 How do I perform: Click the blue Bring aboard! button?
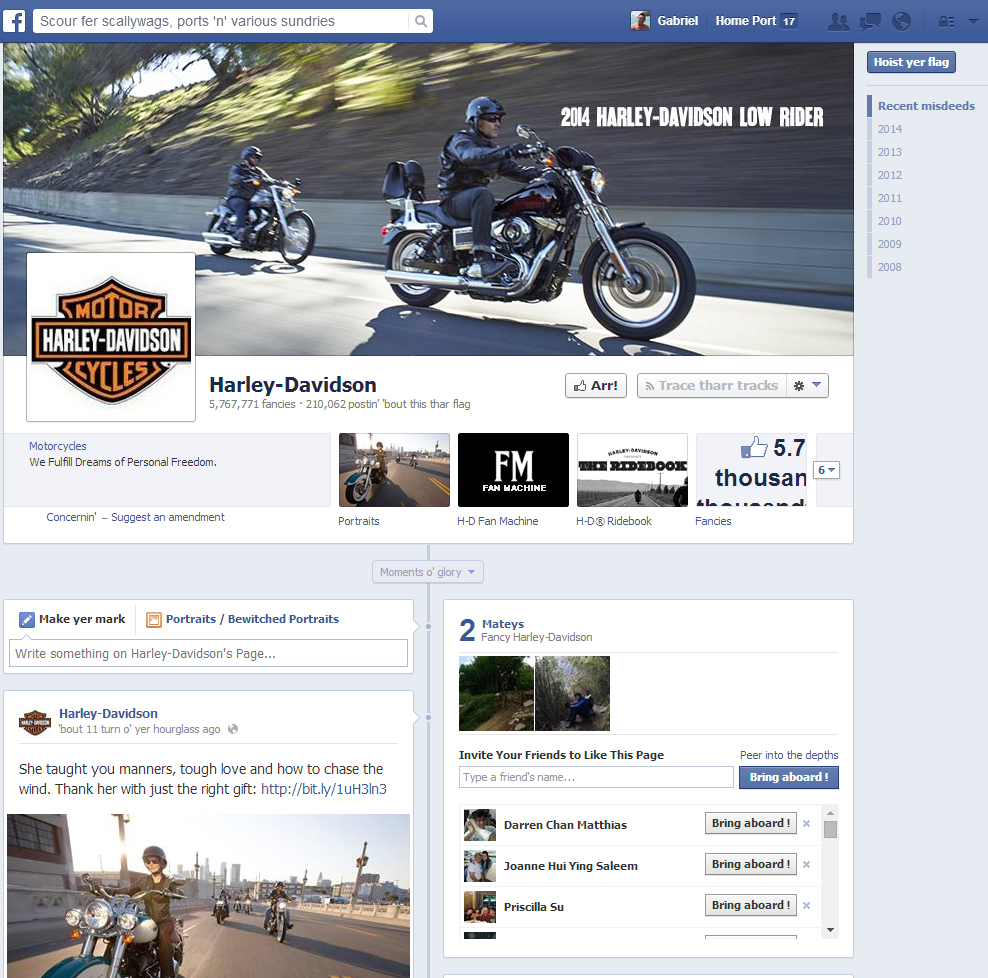789,777
